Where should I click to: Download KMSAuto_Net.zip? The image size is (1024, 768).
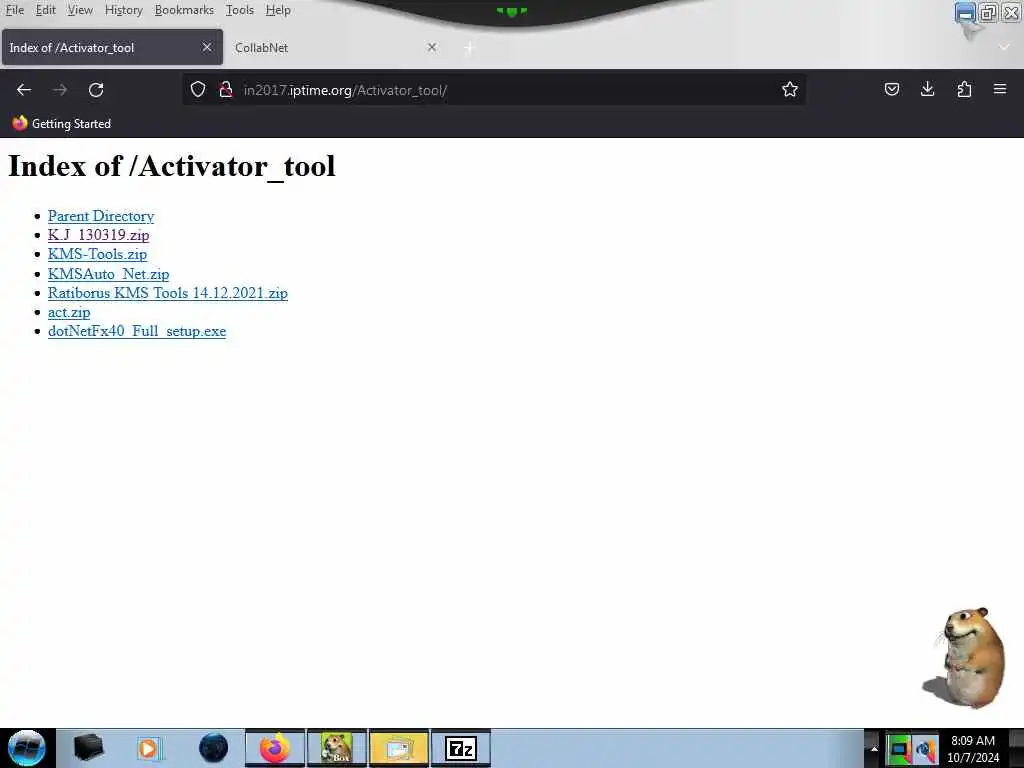tap(108, 274)
